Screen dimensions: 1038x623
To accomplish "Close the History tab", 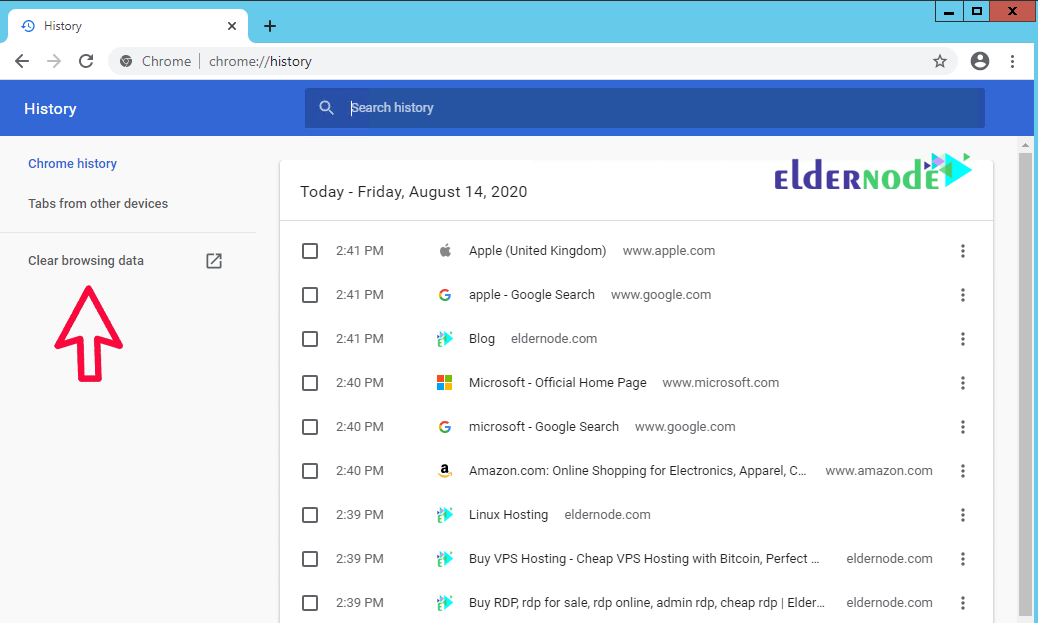I will pyautogui.click(x=232, y=26).
